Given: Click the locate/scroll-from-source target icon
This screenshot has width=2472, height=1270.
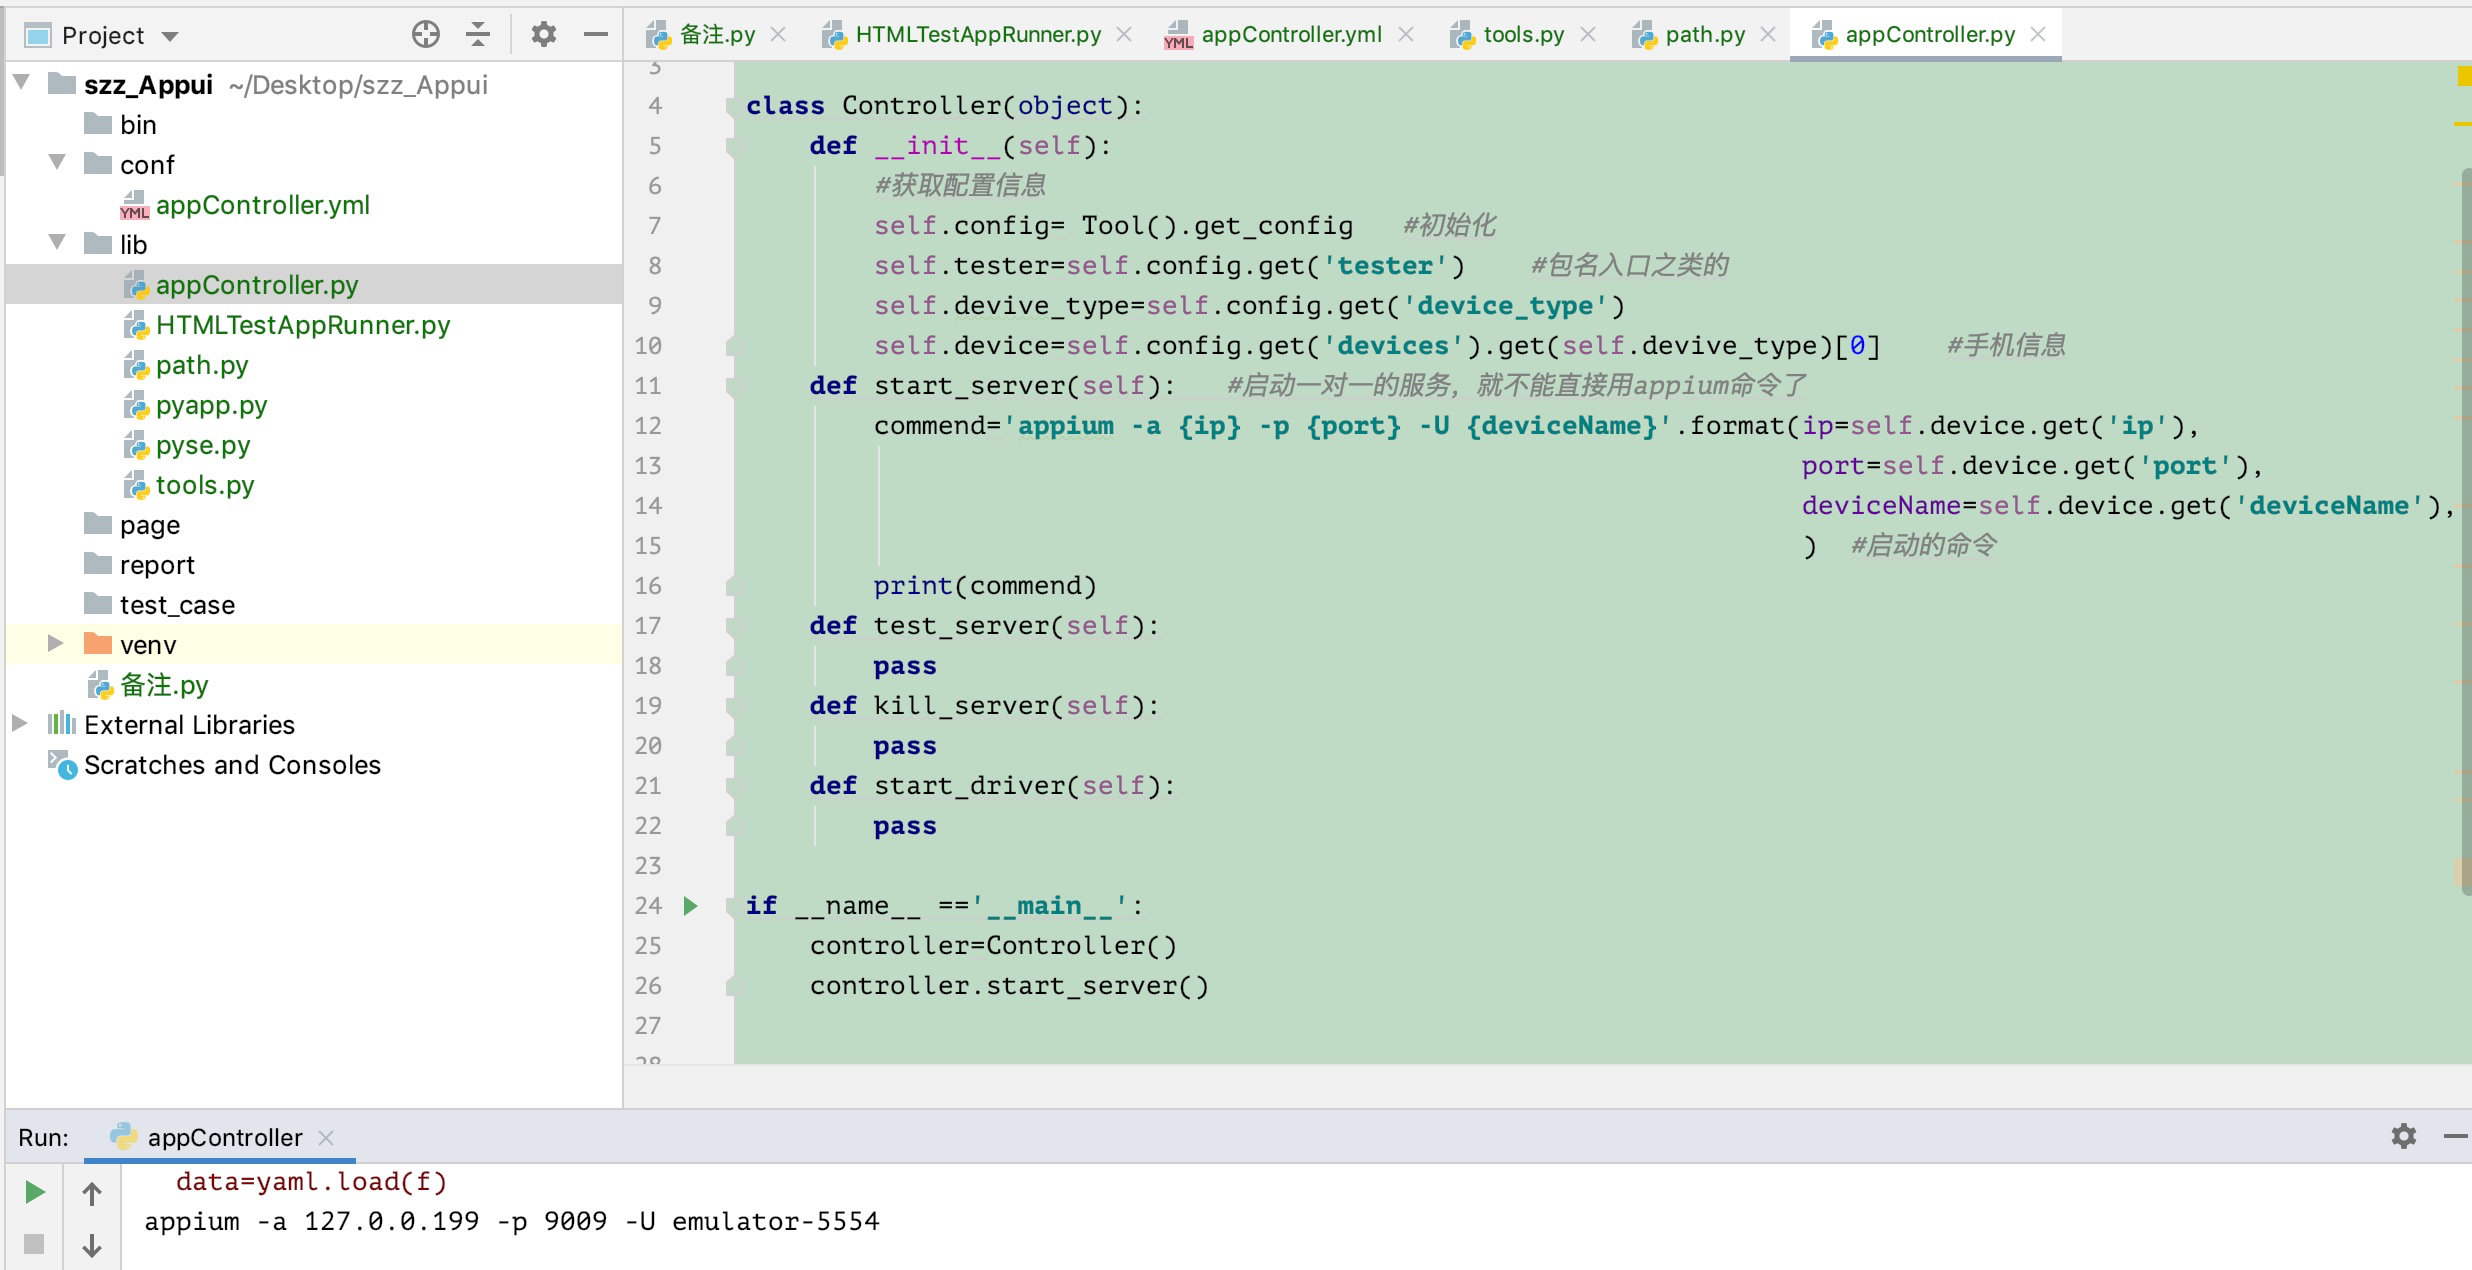Looking at the screenshot, I should 426,35.
